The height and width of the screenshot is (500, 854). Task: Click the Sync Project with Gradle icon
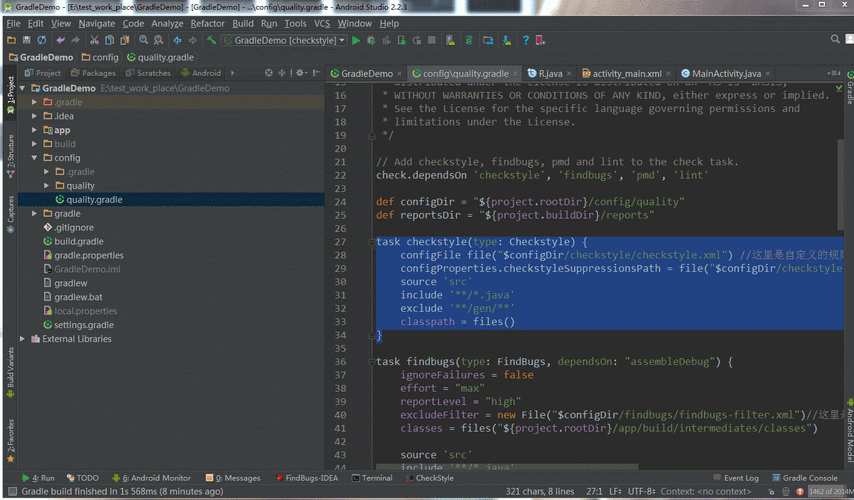tap(468, 40)
